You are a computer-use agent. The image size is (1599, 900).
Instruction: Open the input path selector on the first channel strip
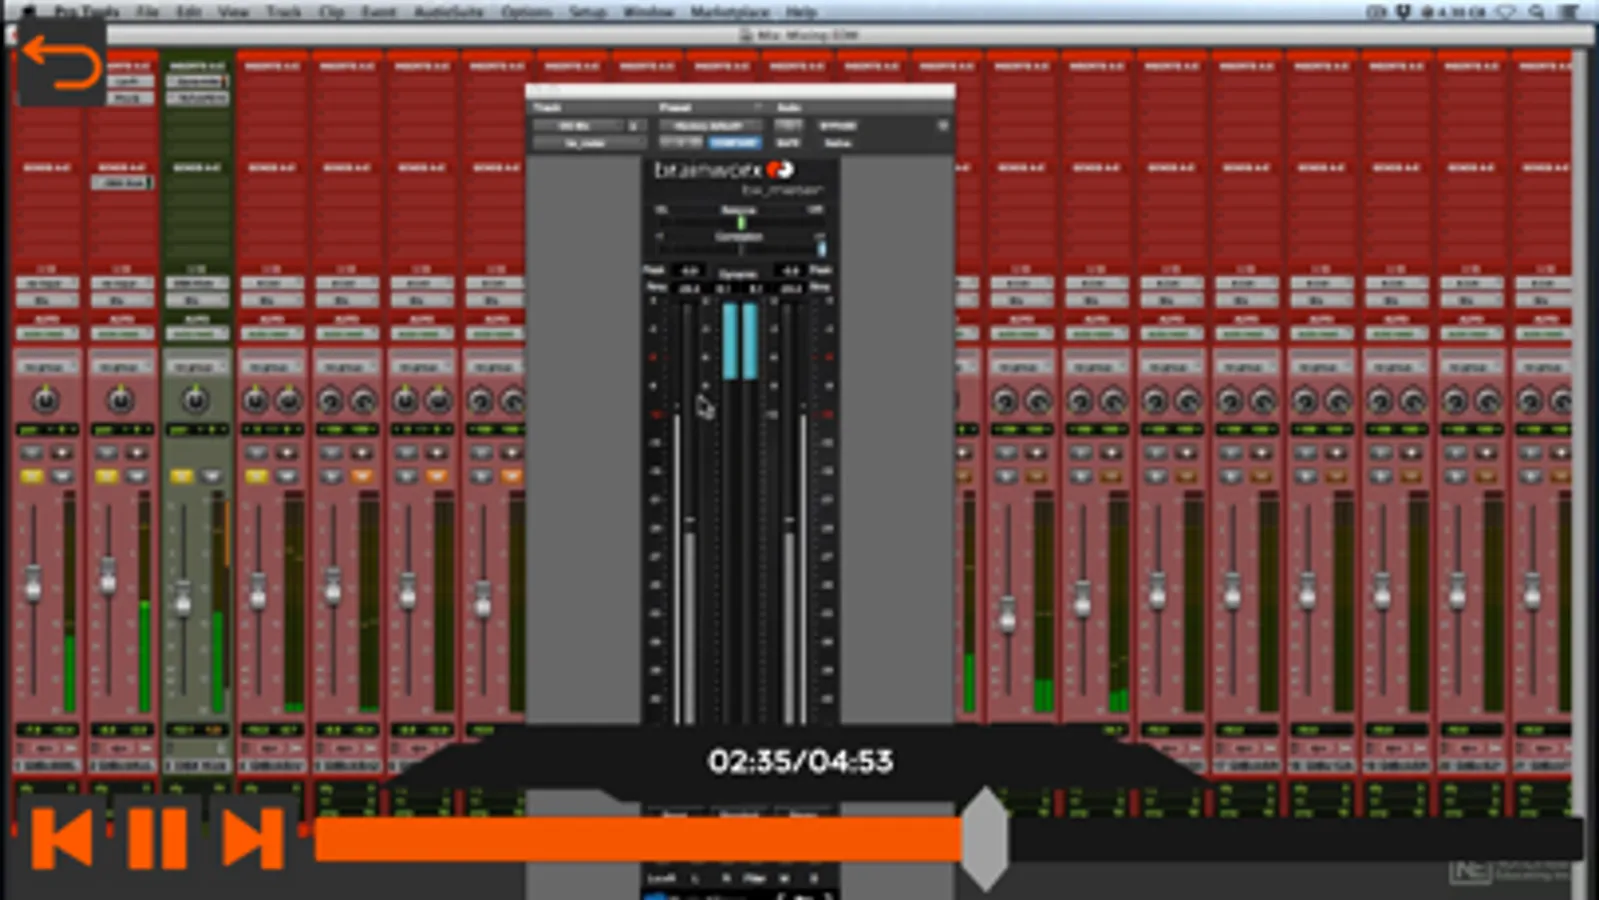click(46, 284)
